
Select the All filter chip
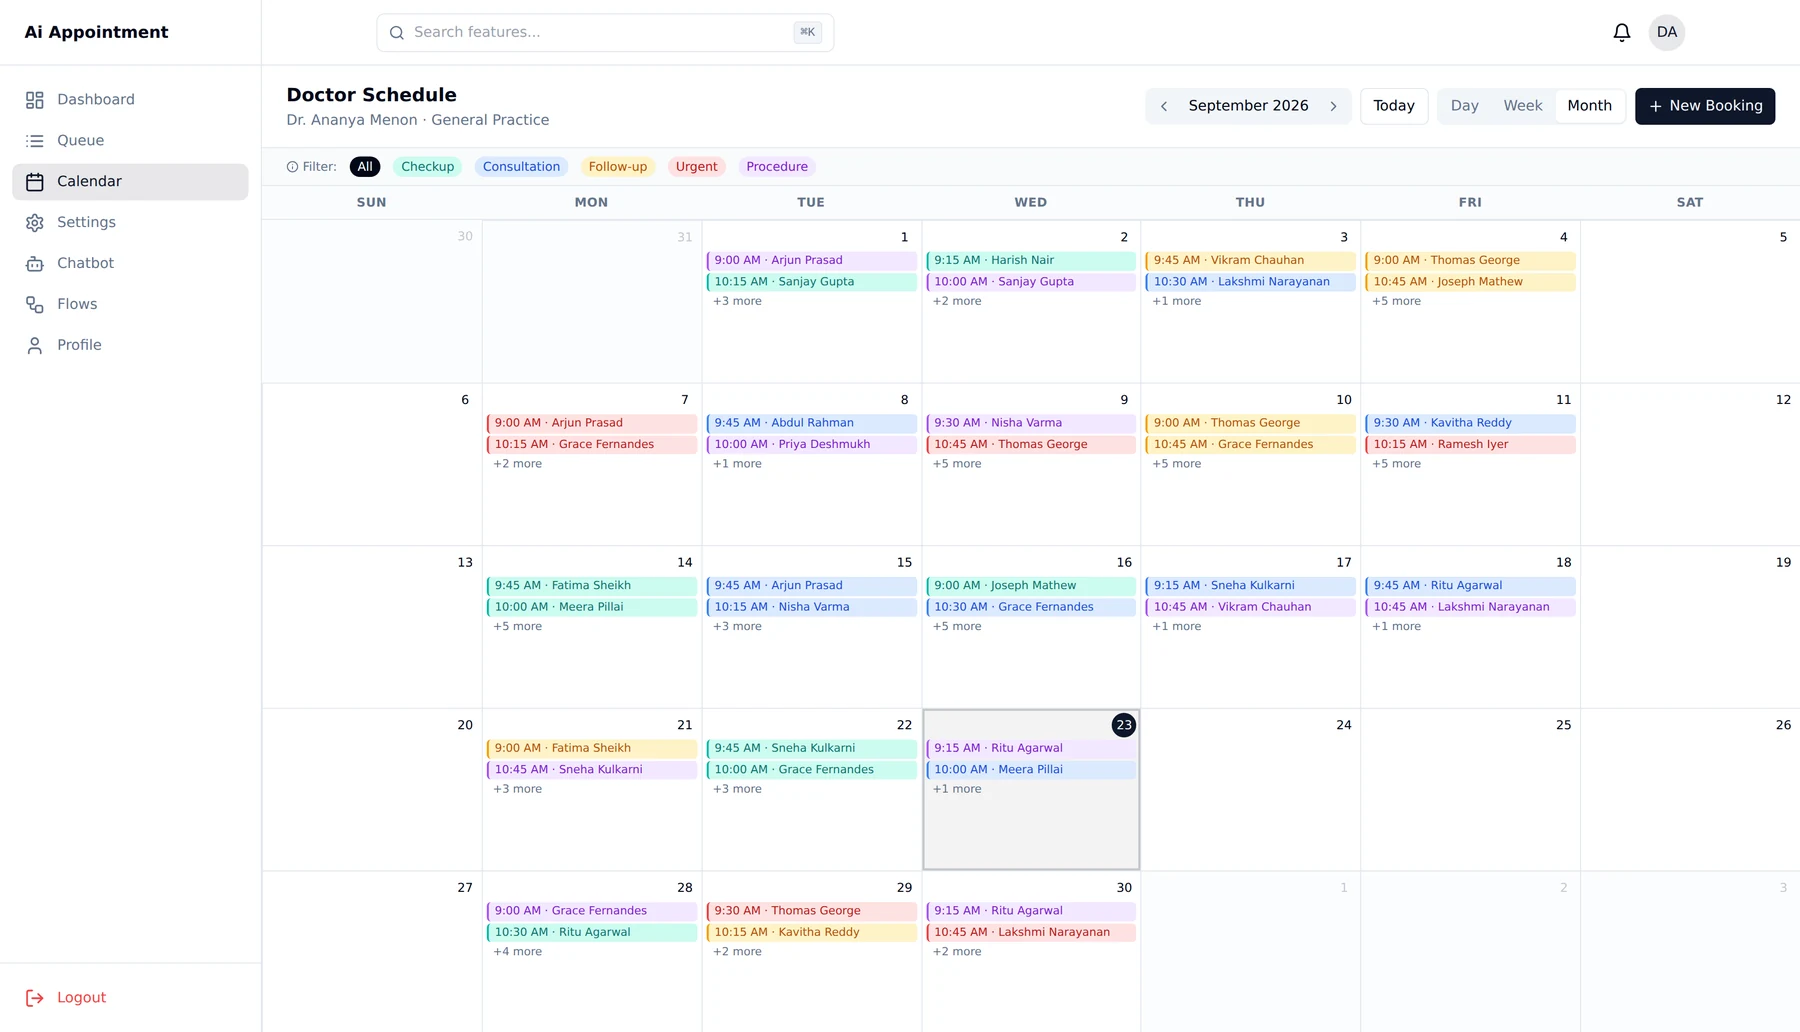pos(365,167)
